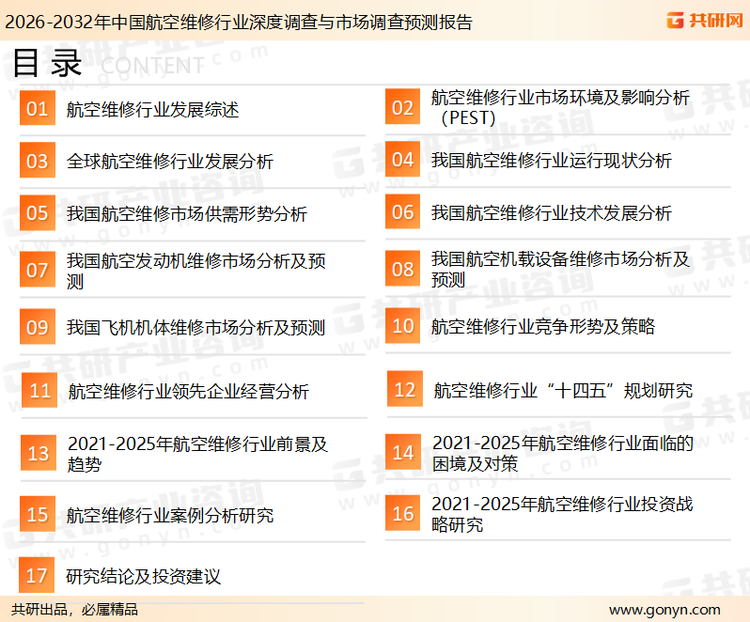Select the orange 02 number box

click(x=403, y=107)
